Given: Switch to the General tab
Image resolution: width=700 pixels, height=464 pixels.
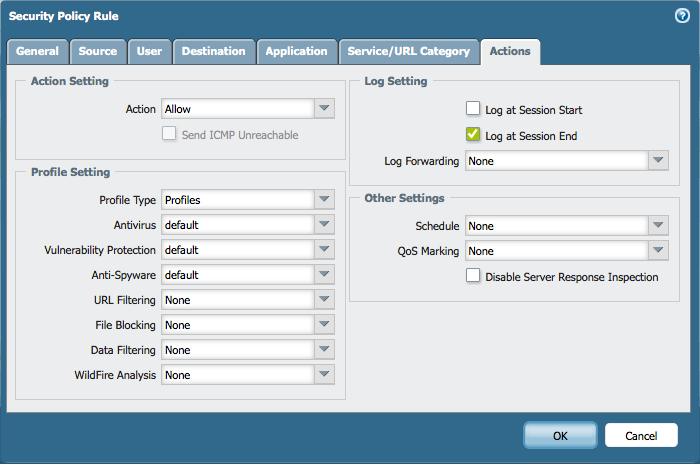Looking at the screenshot, I should point(38,52).
